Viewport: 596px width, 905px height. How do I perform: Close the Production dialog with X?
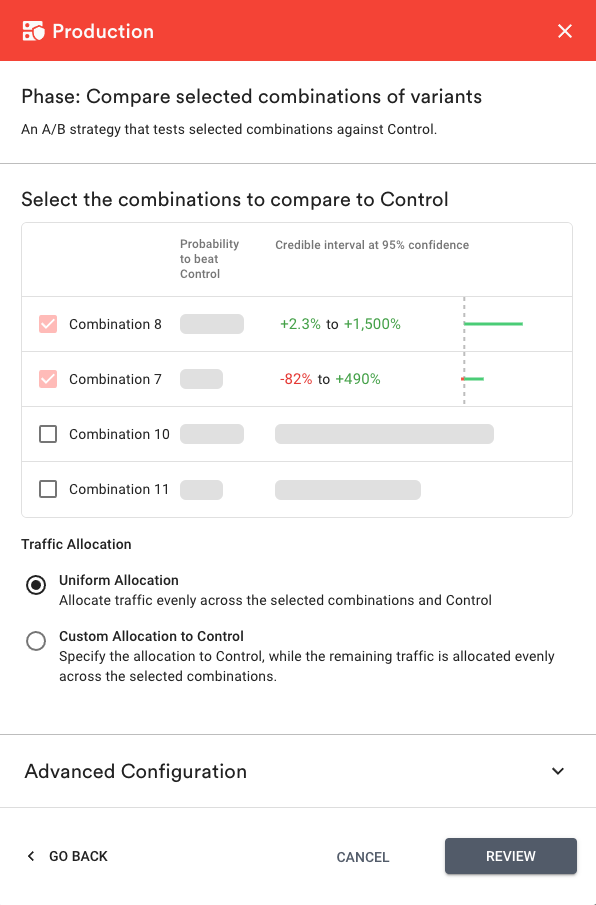pyautogui.click(x=565, y=31)
